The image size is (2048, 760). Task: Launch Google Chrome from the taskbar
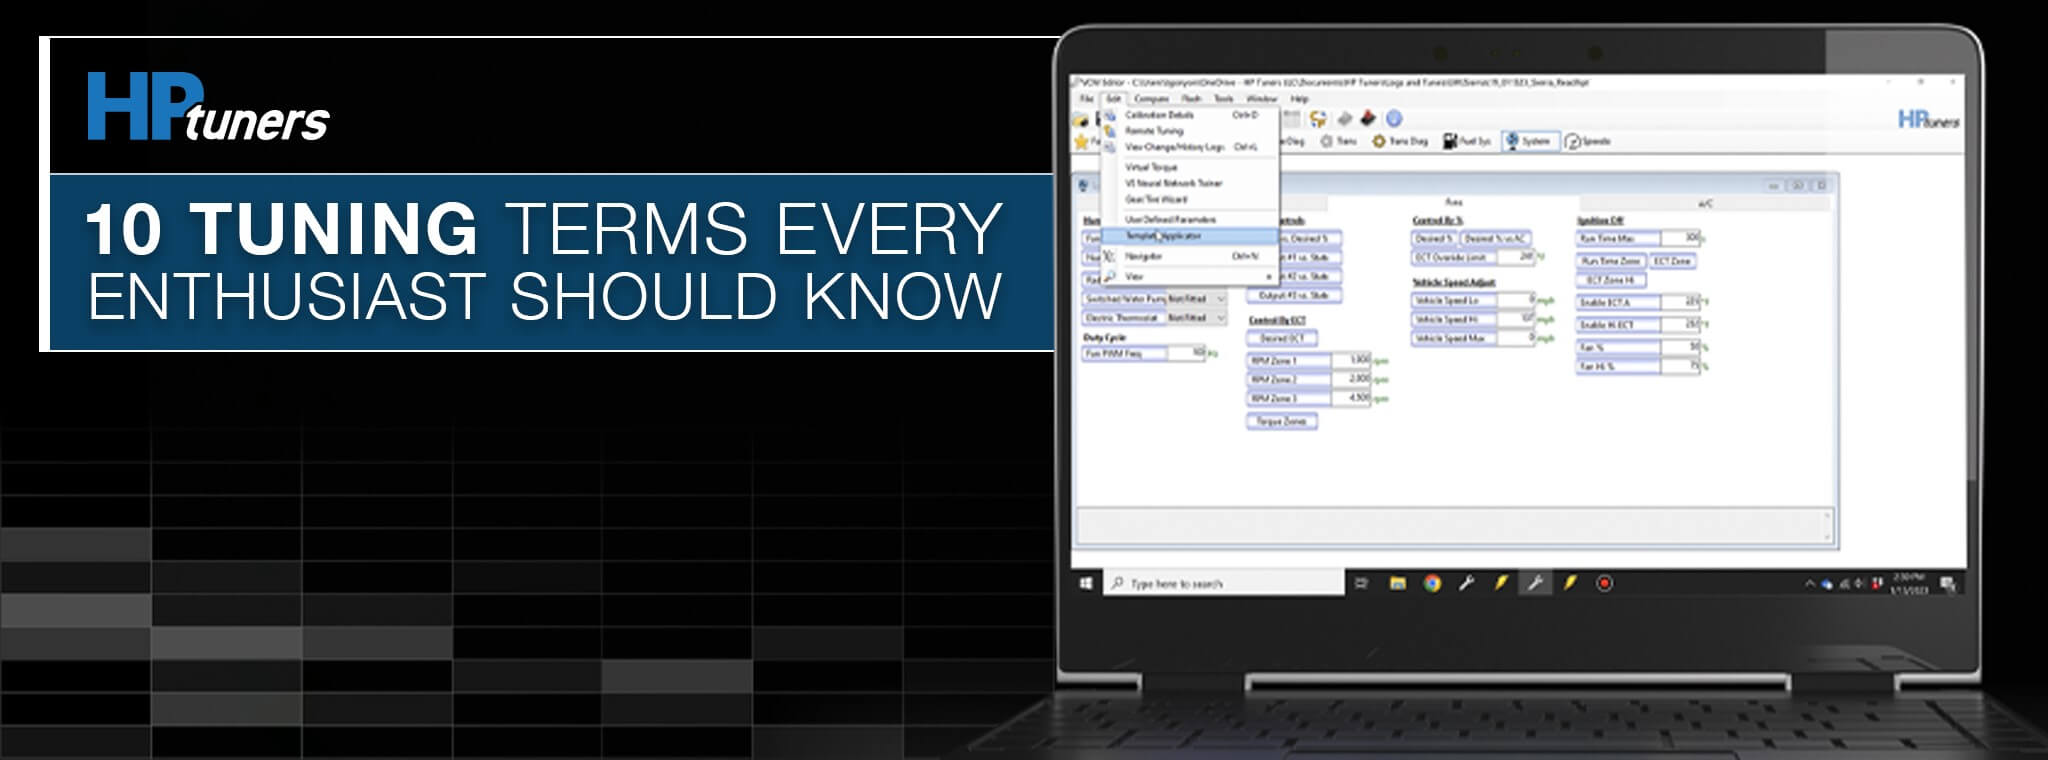1432,583
